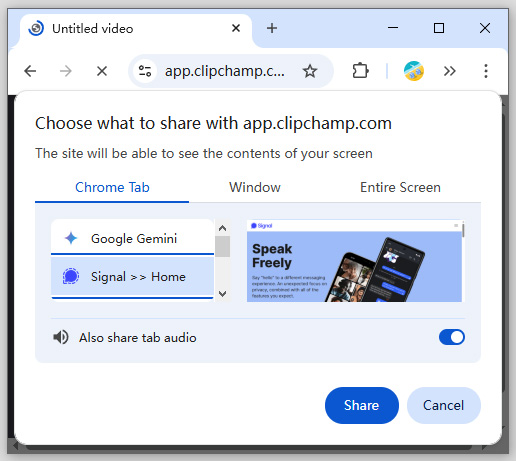Toggle Also share tab audio switch

[x=452, y=337]
